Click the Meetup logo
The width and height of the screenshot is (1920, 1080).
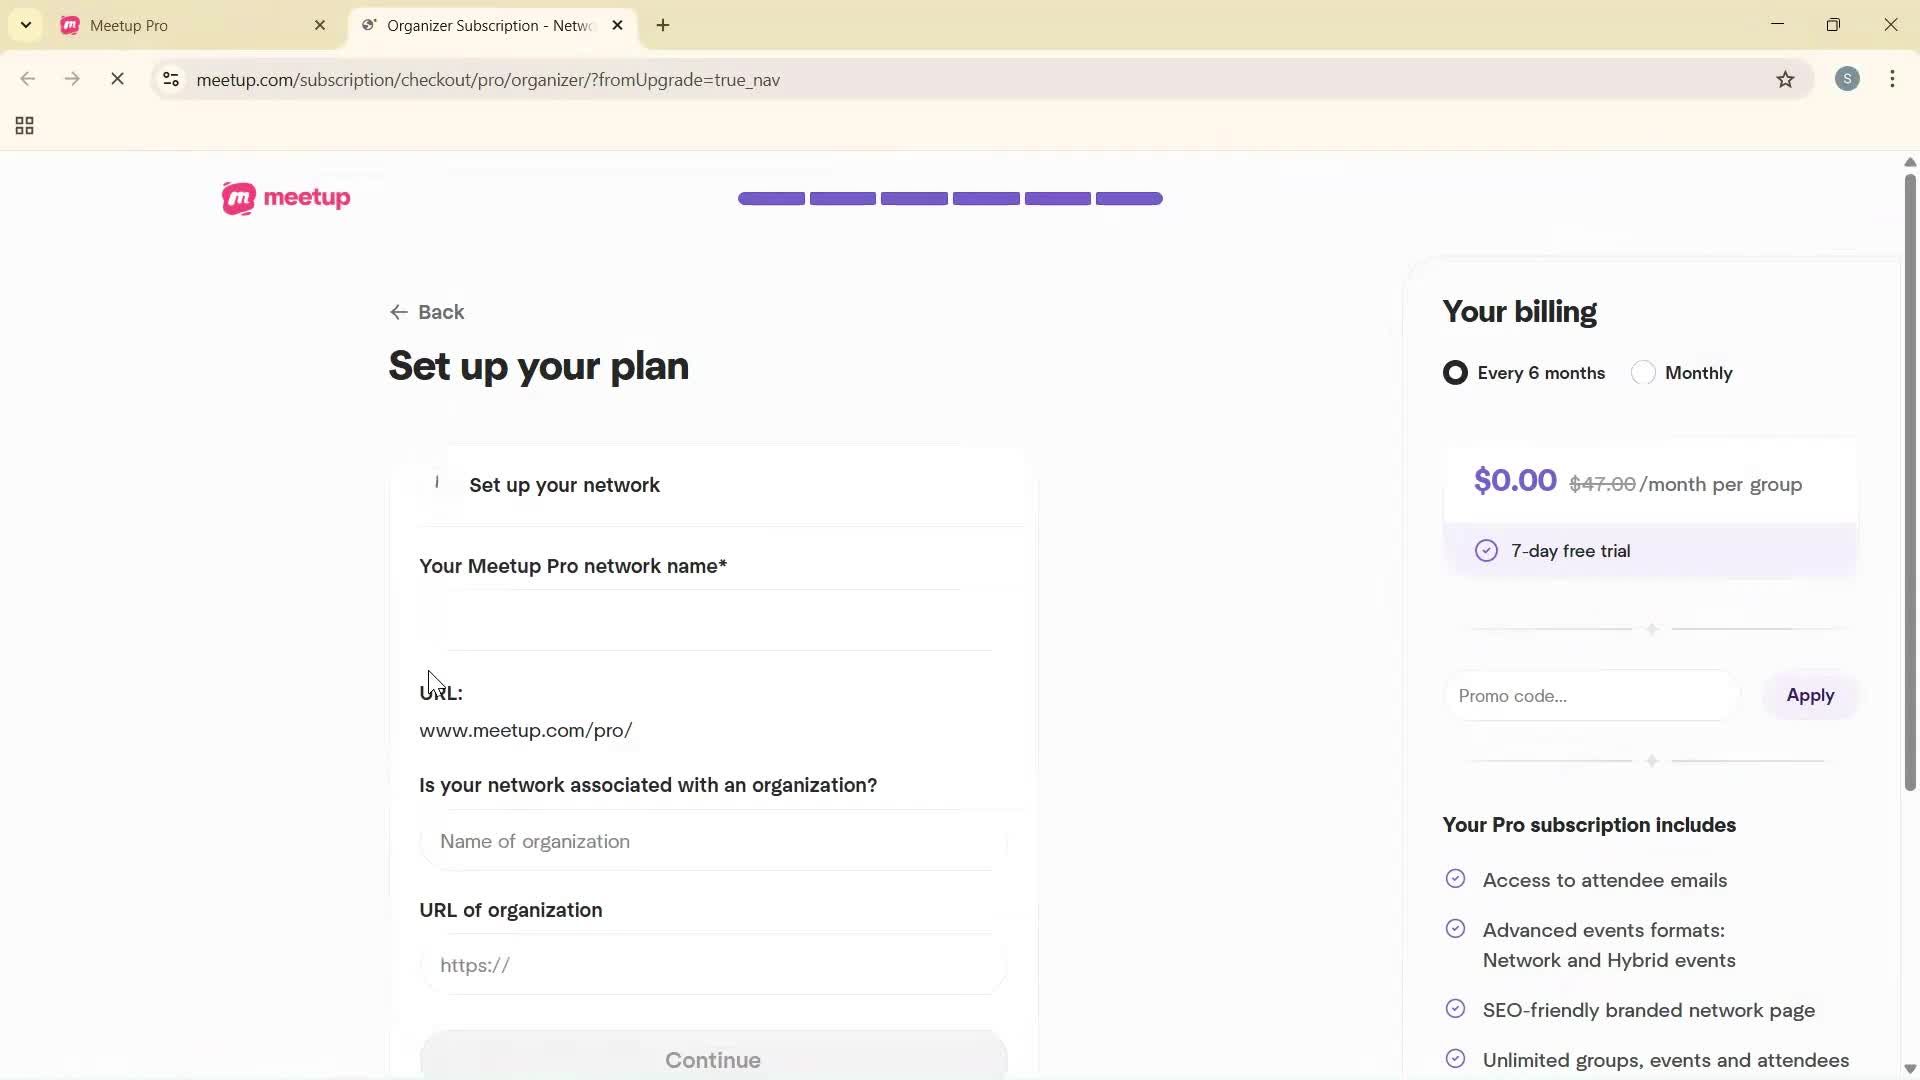pyautogui.click(x=286, y=198)
